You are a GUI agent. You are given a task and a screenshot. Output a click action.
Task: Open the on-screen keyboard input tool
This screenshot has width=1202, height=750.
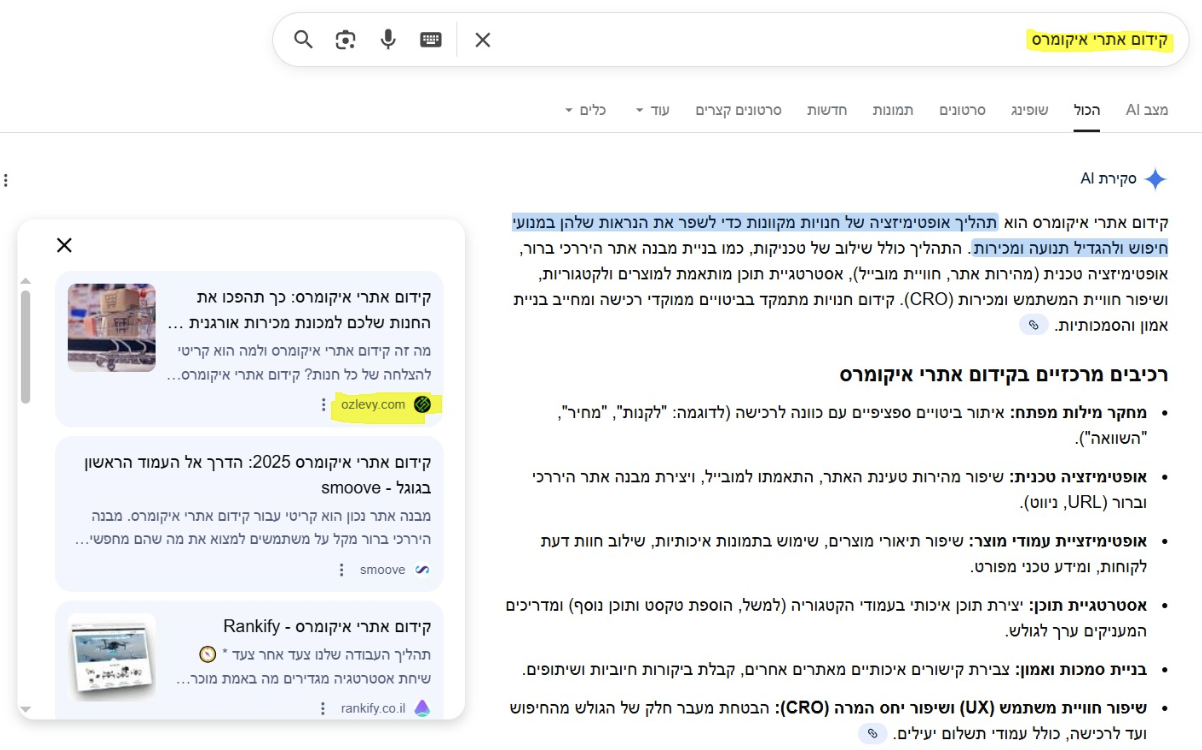point(431,39)
